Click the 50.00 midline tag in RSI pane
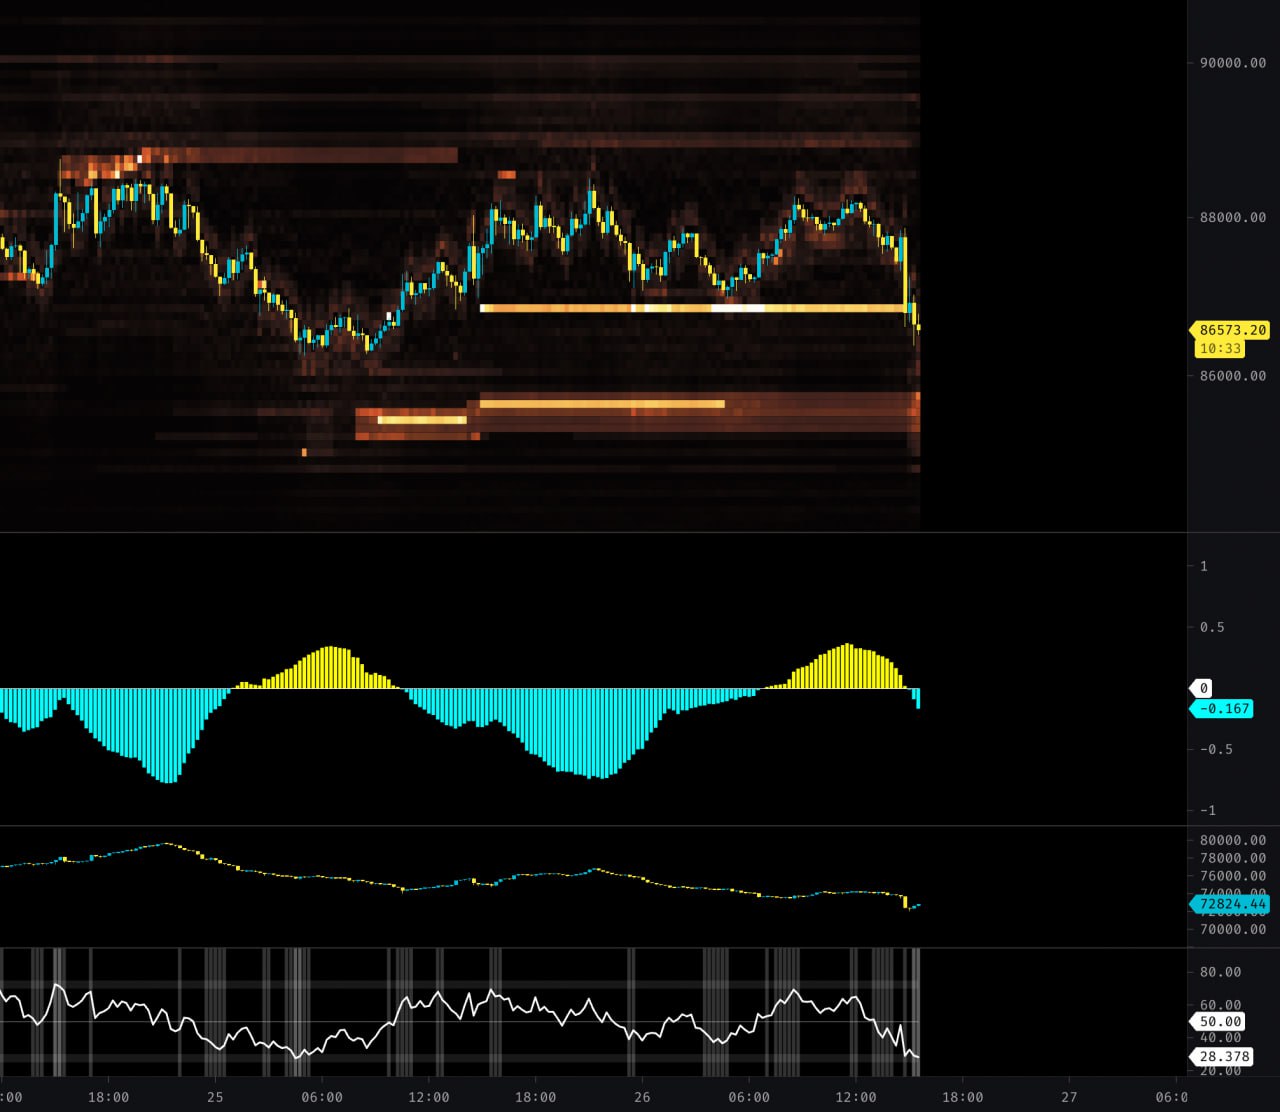The width and height of the screenshot is (1280, 1112). (x=1218, y=1022)
